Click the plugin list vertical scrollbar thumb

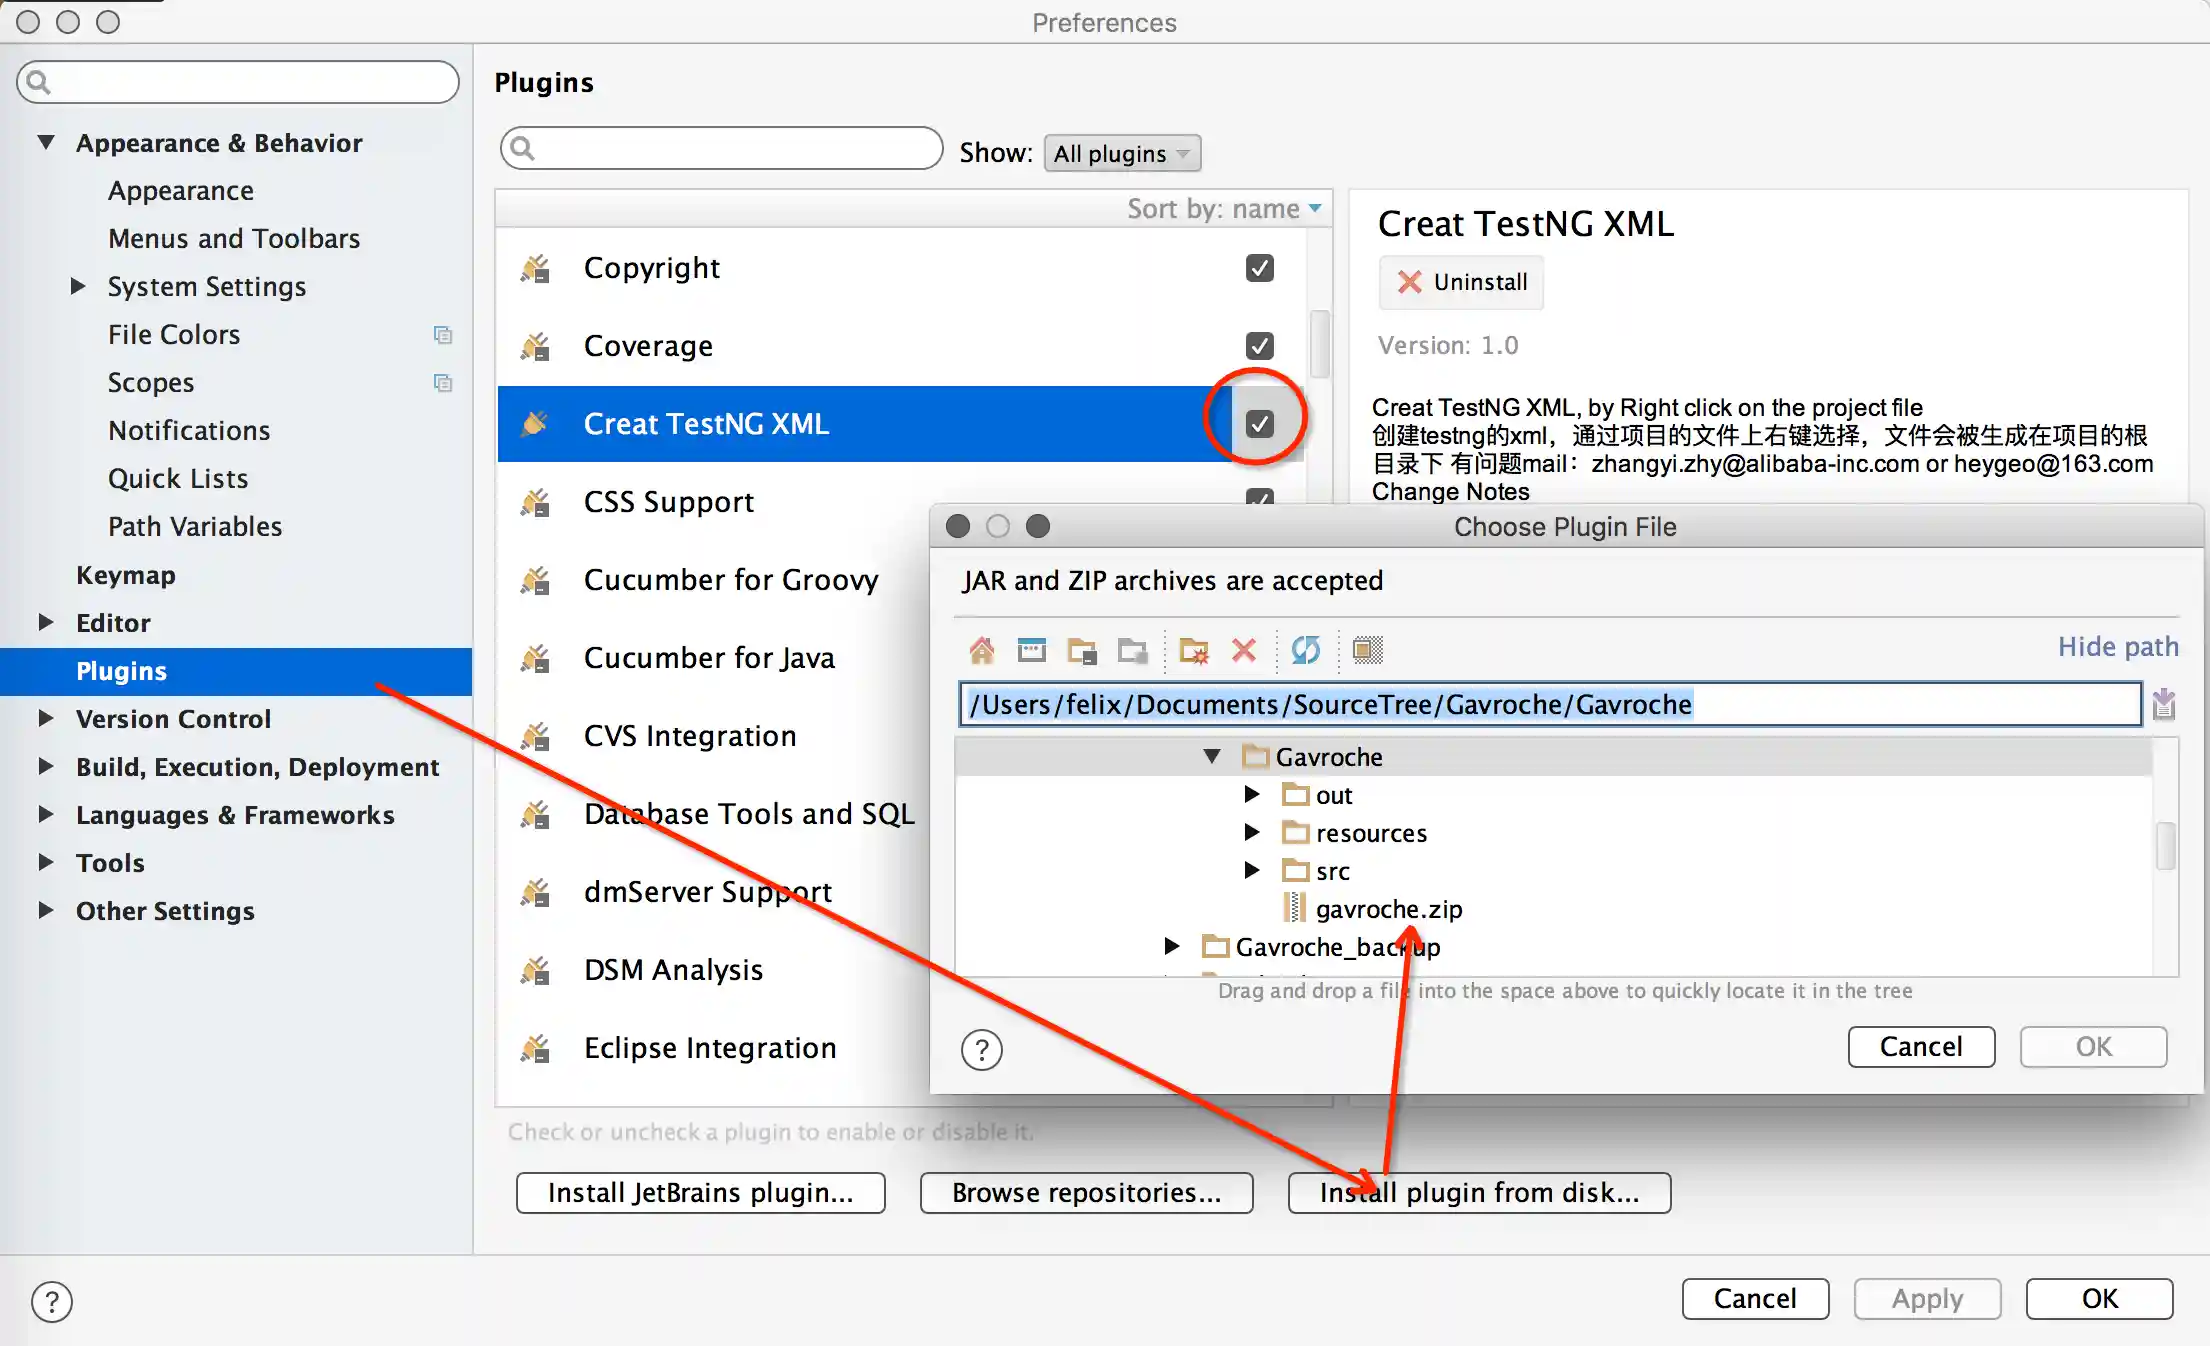pos(1319,344)
